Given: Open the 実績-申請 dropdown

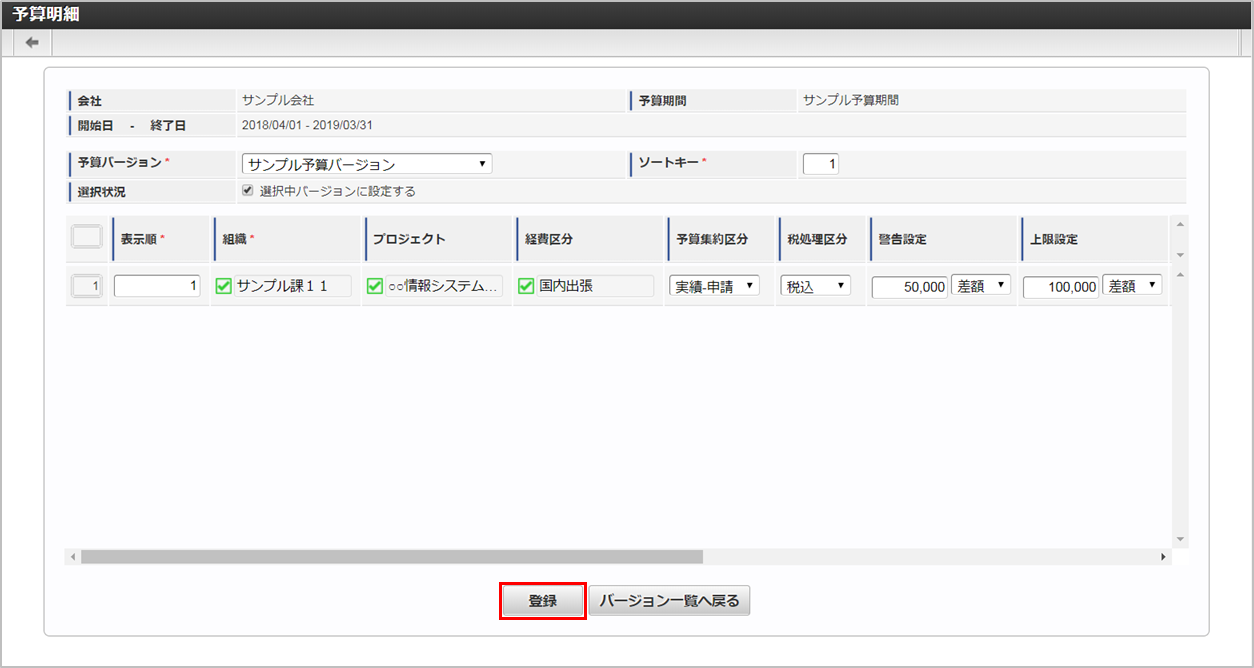Looking at the screenshot, I should (714, 286).
